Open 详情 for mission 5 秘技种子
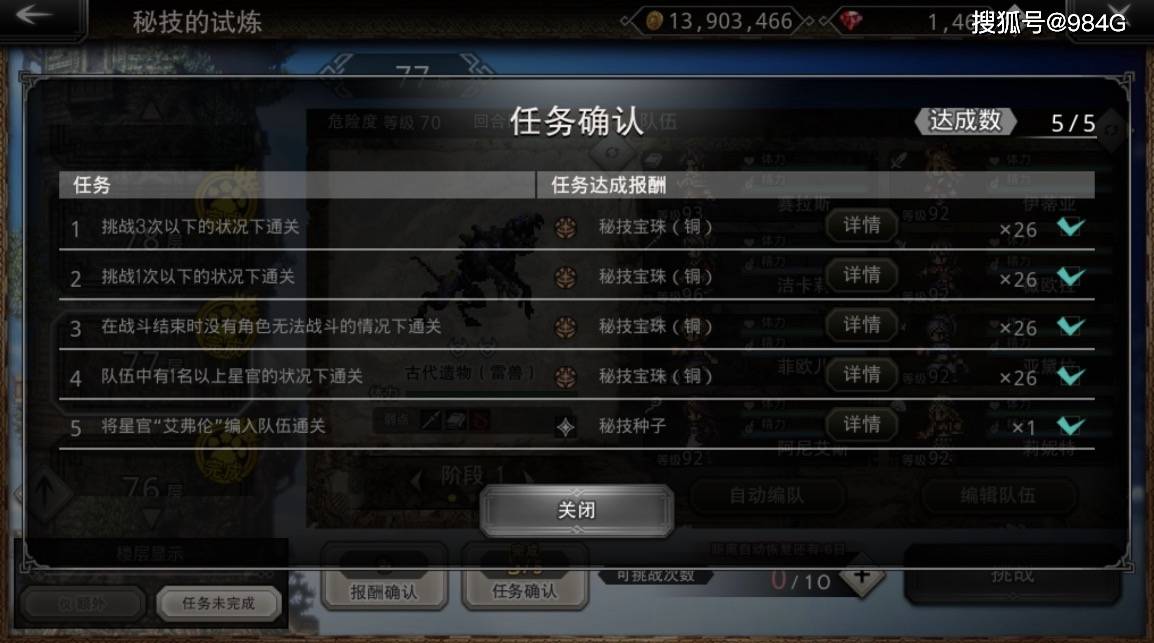 coord(862,424)
